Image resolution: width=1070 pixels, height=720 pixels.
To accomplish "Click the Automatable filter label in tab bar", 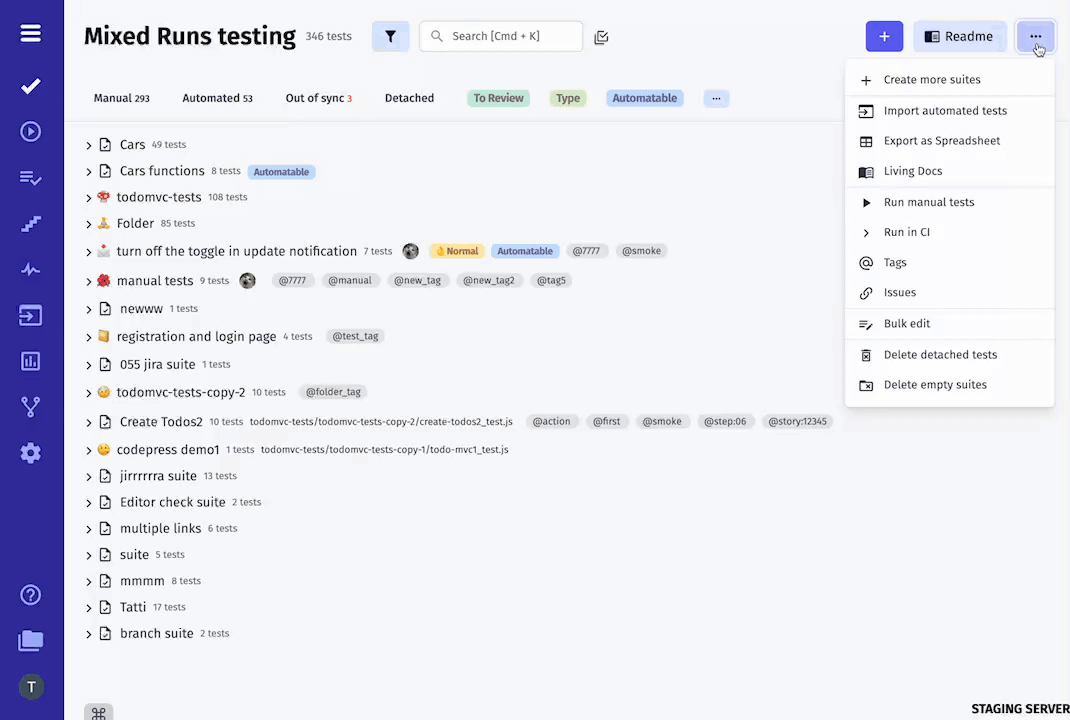I will [x=645, y=98].
